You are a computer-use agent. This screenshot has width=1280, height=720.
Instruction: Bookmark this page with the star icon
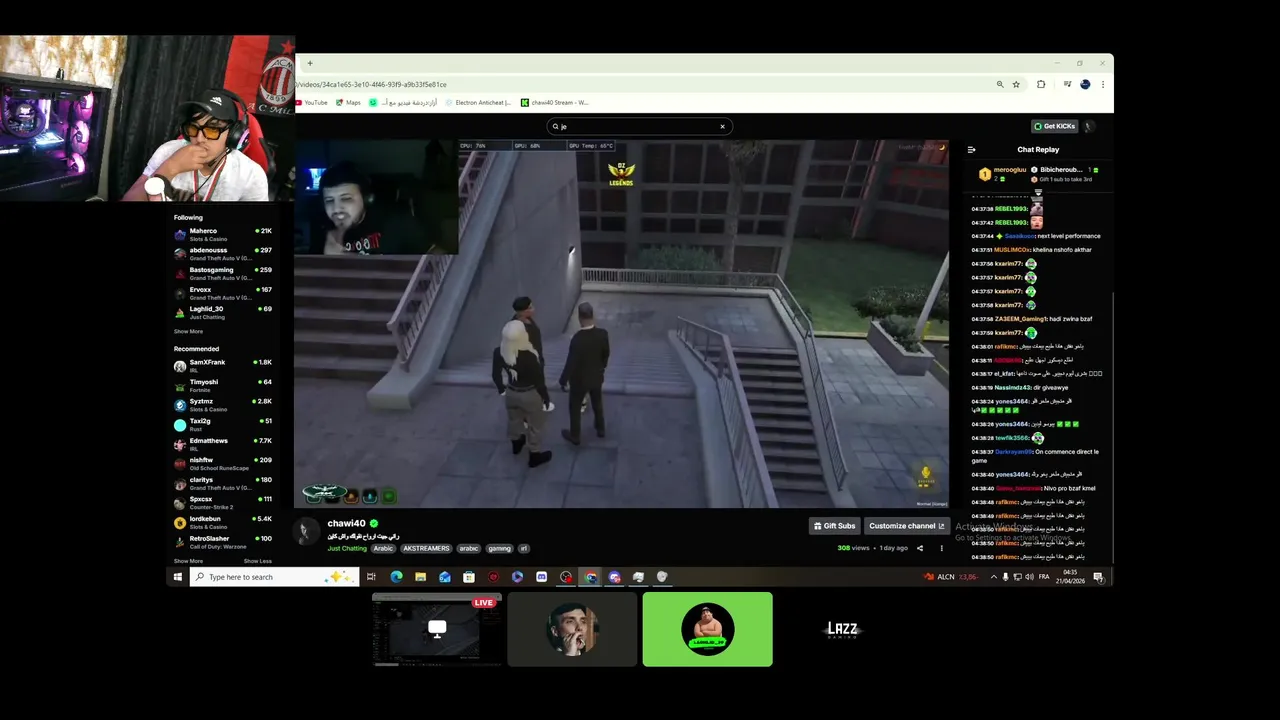coord(1016,85)
